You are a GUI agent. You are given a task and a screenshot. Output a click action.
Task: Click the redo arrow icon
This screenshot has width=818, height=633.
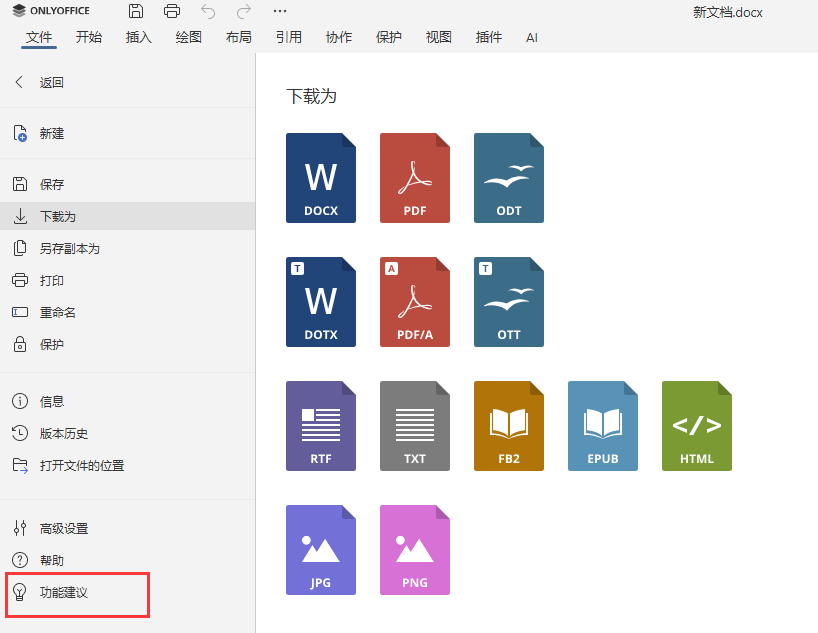point(244,11)
